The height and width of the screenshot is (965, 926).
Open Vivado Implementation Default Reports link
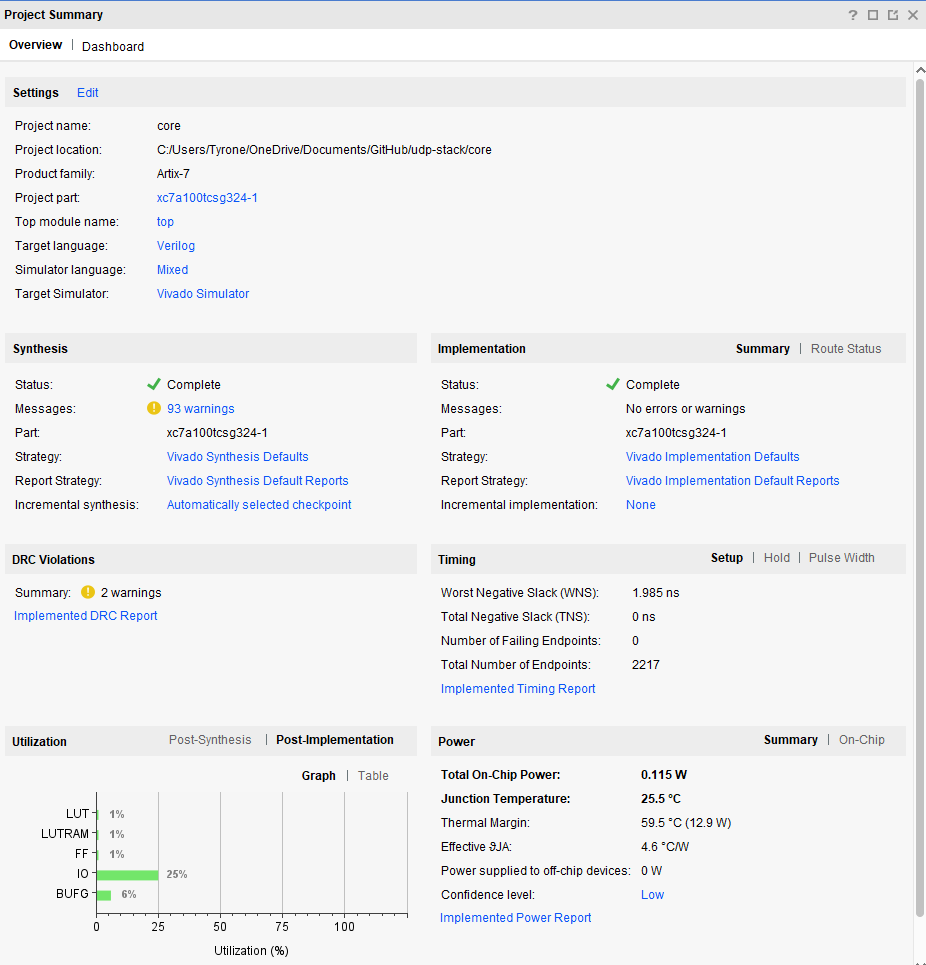click(732, 481)
